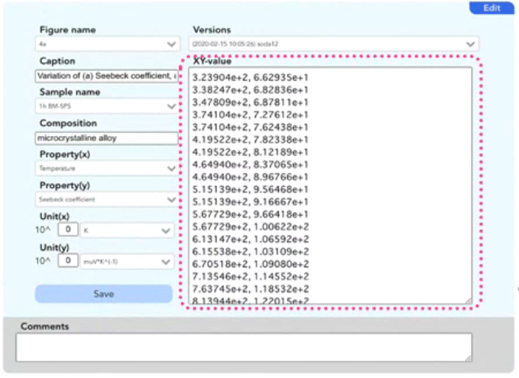Click the Save button
Image resolution: width=519 pixels, height=378 pixels.
[104, 294]
